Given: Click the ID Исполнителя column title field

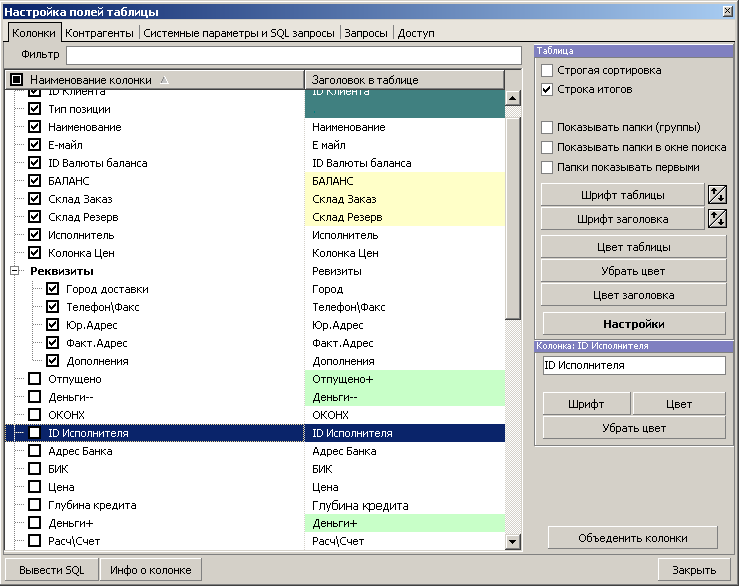Looking at the screenshot, I should coord(634,365).
